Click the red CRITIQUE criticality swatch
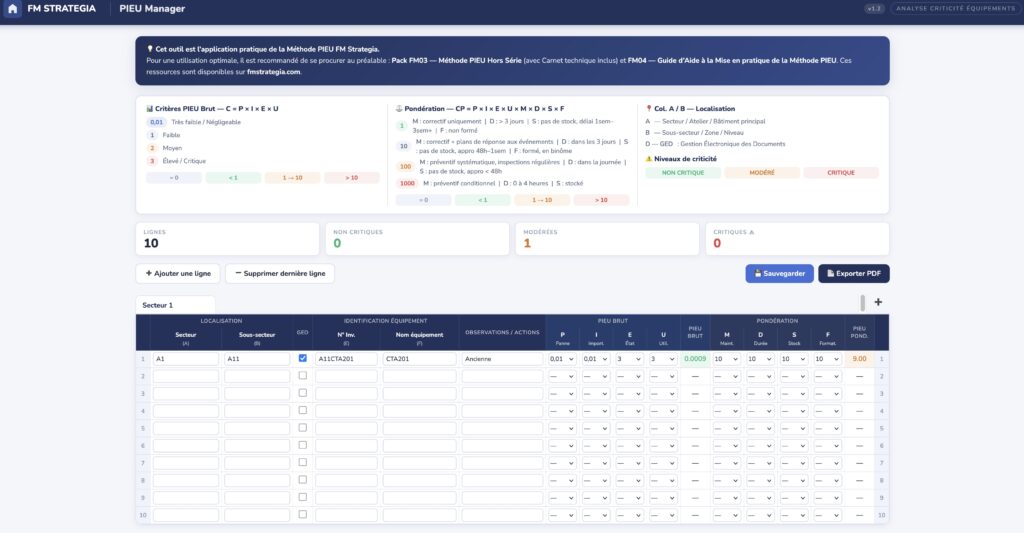 840,173
